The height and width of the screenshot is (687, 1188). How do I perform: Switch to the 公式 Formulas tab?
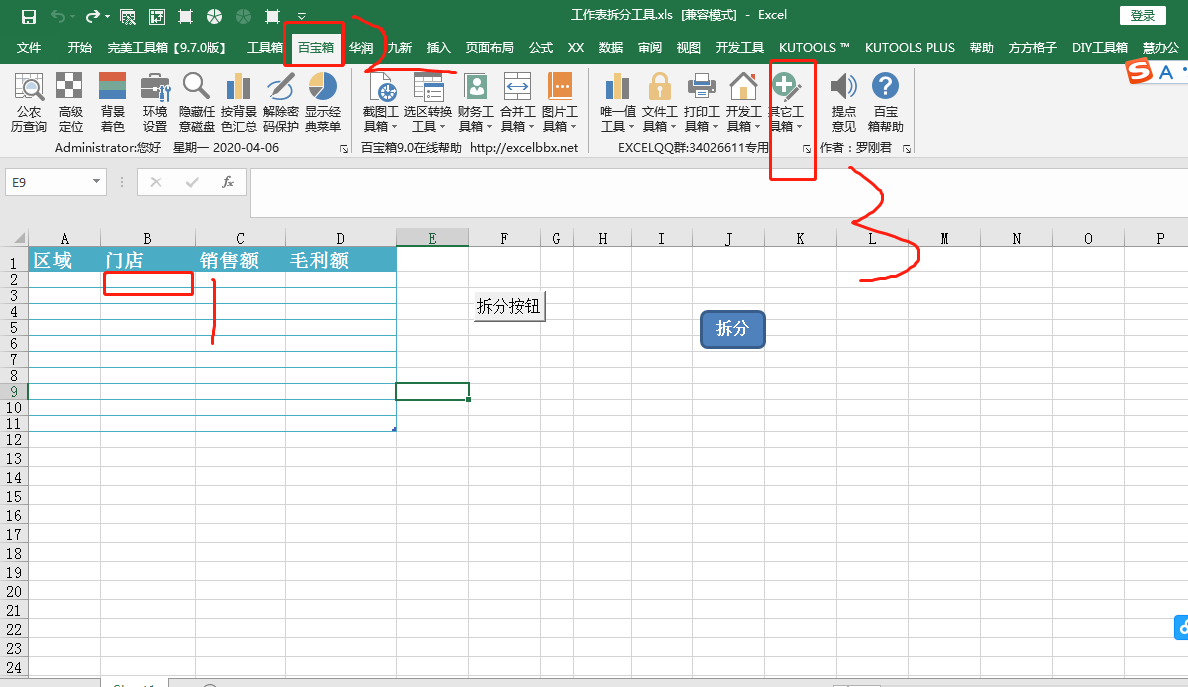pos(541,48)
